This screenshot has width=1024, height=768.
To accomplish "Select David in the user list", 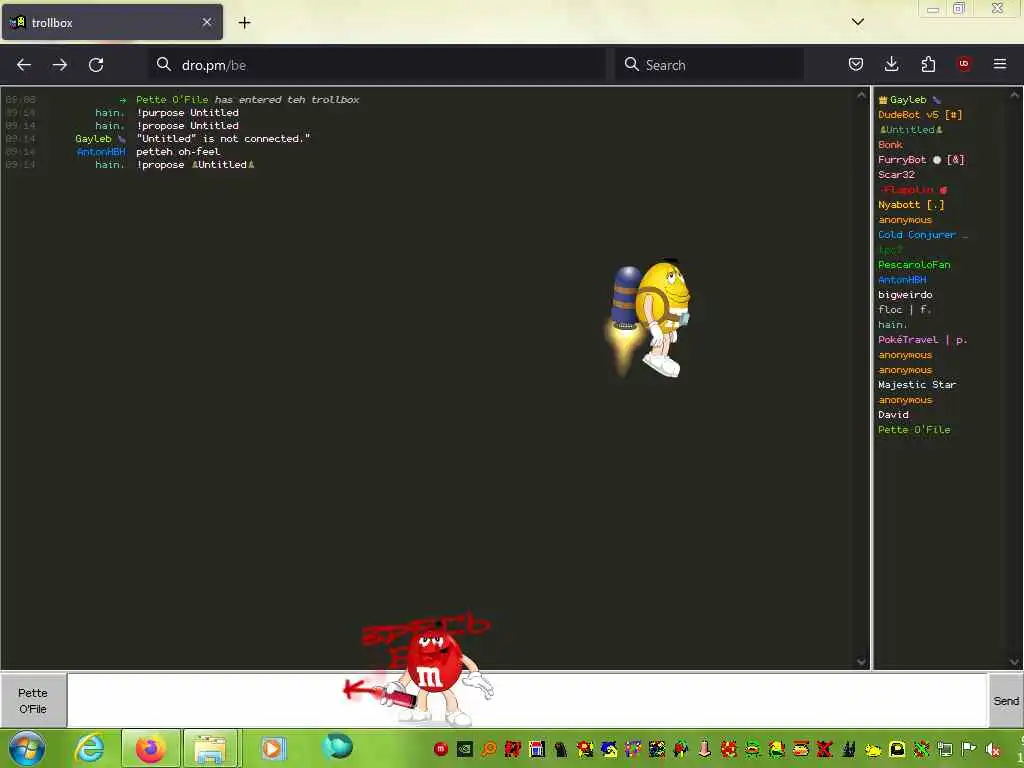I will coord(893,415).
